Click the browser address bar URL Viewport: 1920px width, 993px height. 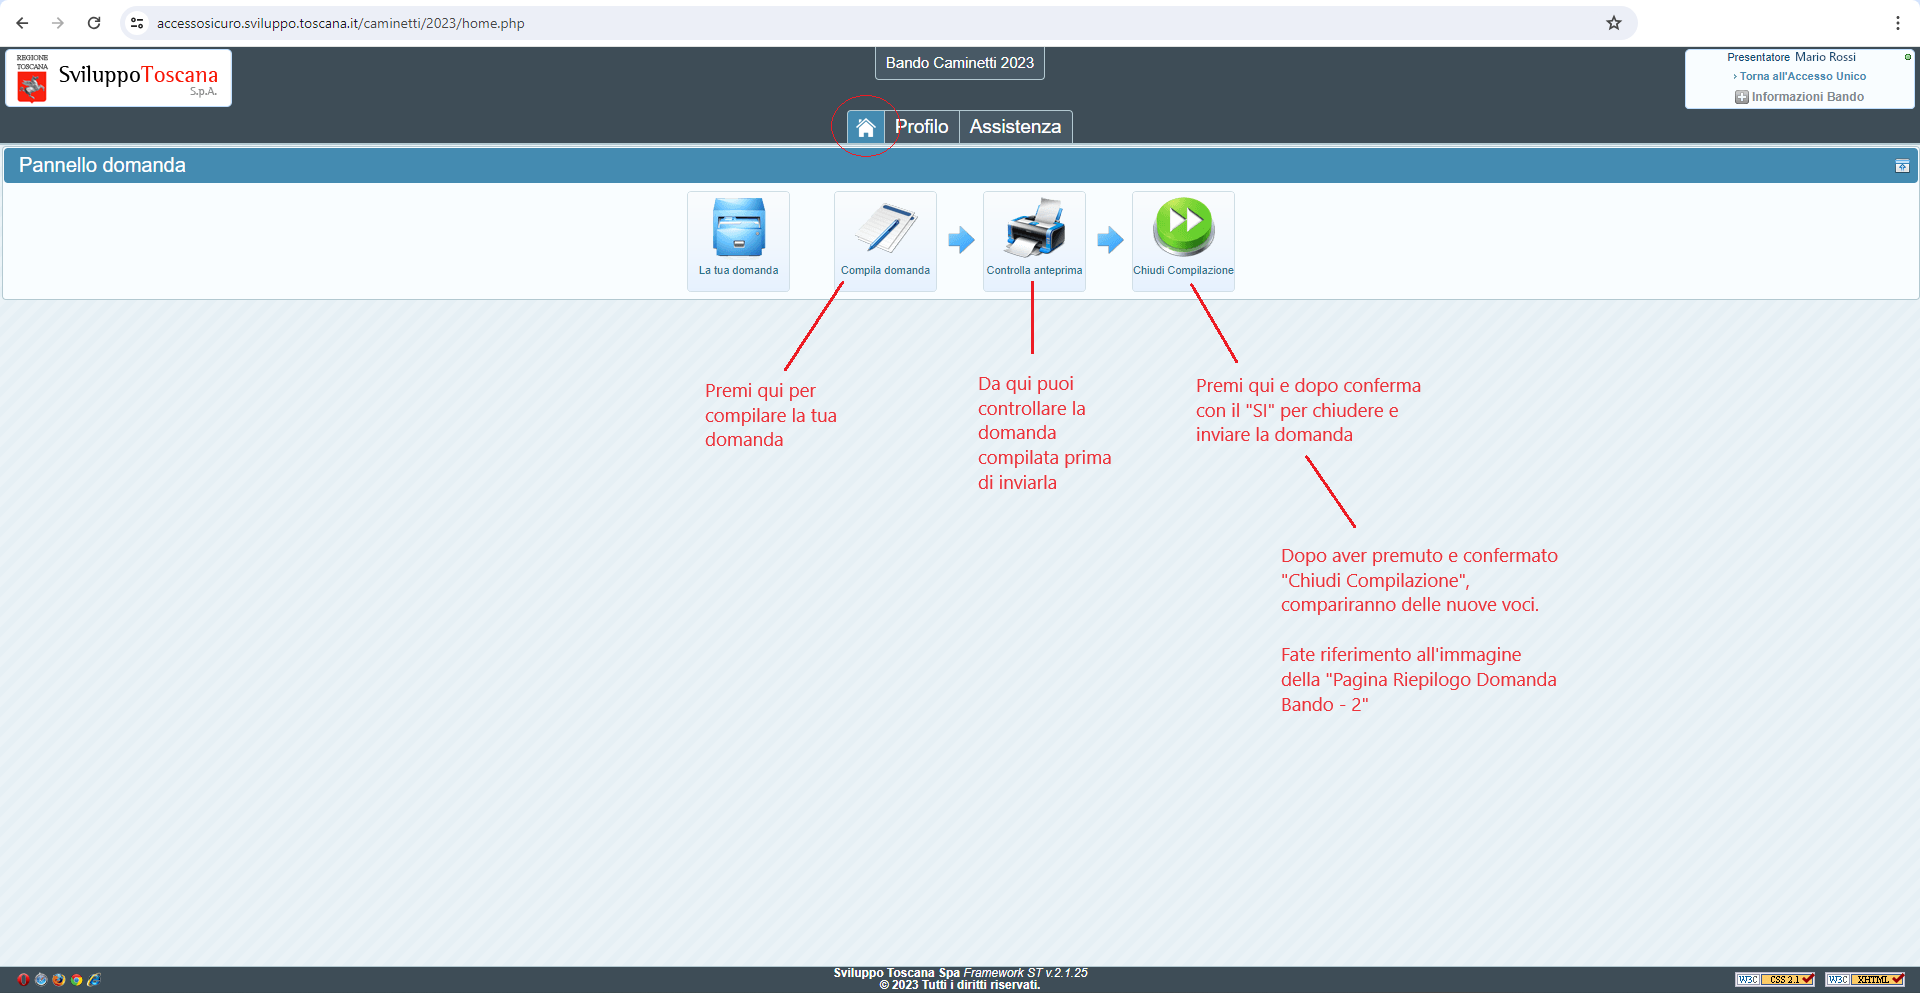point(340,23)
